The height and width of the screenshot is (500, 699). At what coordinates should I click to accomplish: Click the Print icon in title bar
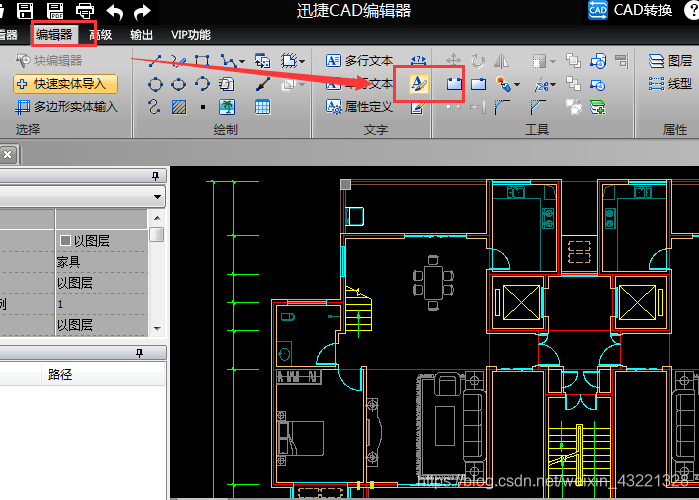tap(85, 11)
